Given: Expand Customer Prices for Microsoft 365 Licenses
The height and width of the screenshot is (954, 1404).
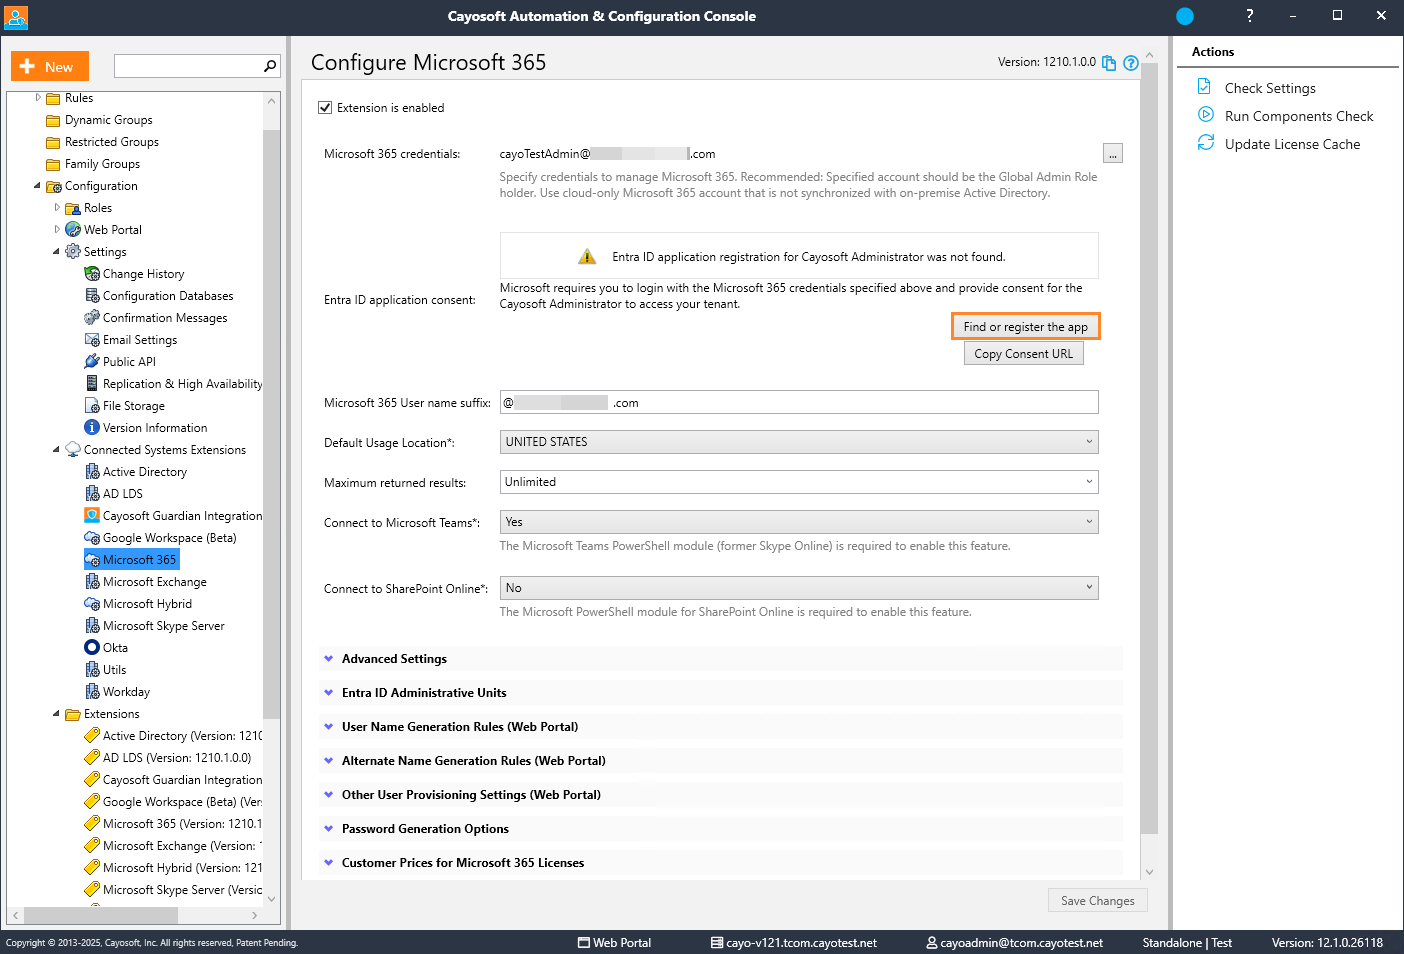Looking at the screenshot, I should tap(721, 862).
